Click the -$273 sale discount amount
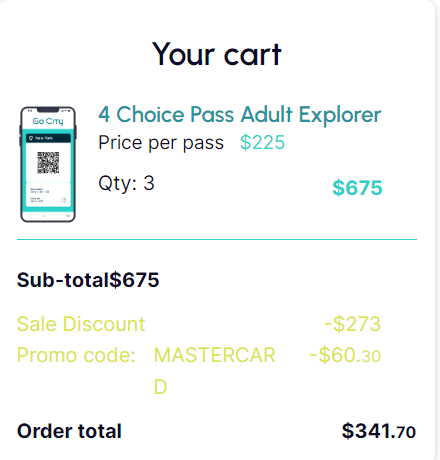The width and height of the screenshot is (440, 460). (x=352, y=324)
